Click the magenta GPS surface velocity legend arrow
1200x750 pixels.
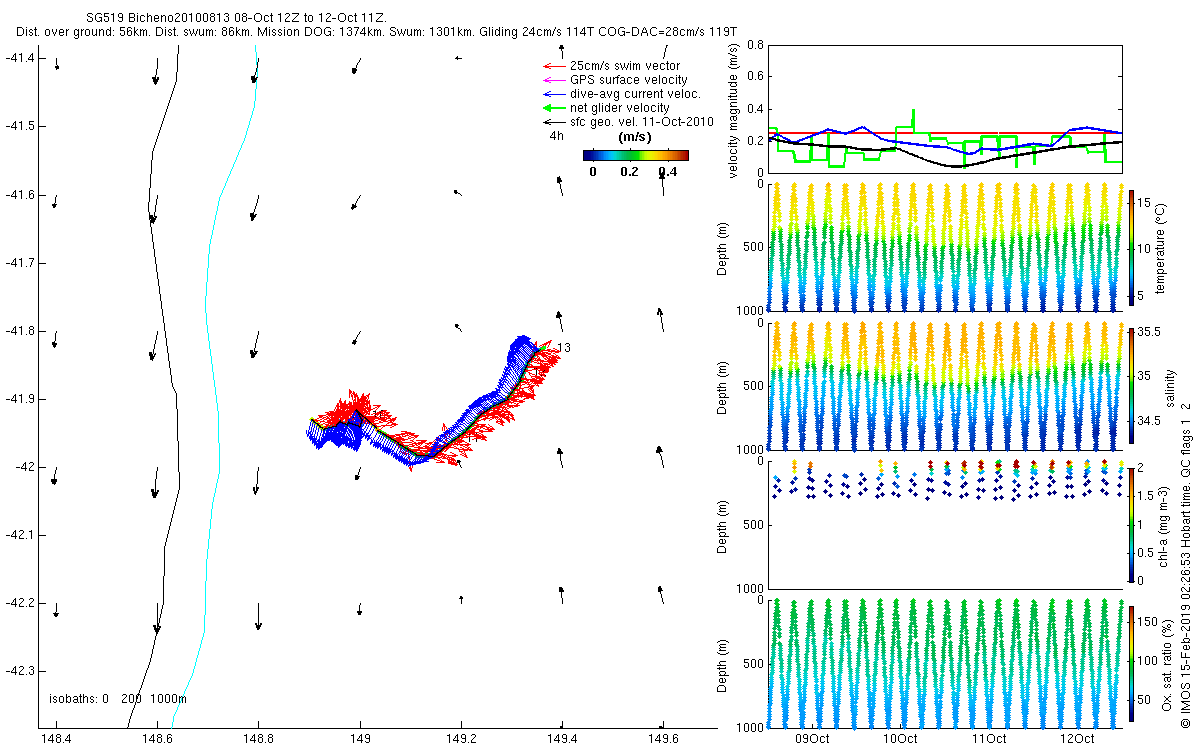[555, 80]
